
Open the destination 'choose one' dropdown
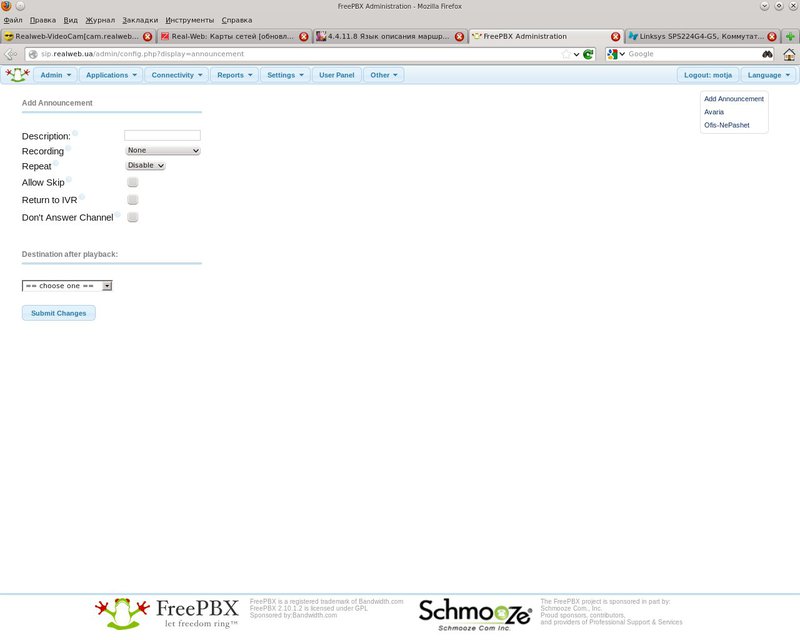(x=67, y=286)
